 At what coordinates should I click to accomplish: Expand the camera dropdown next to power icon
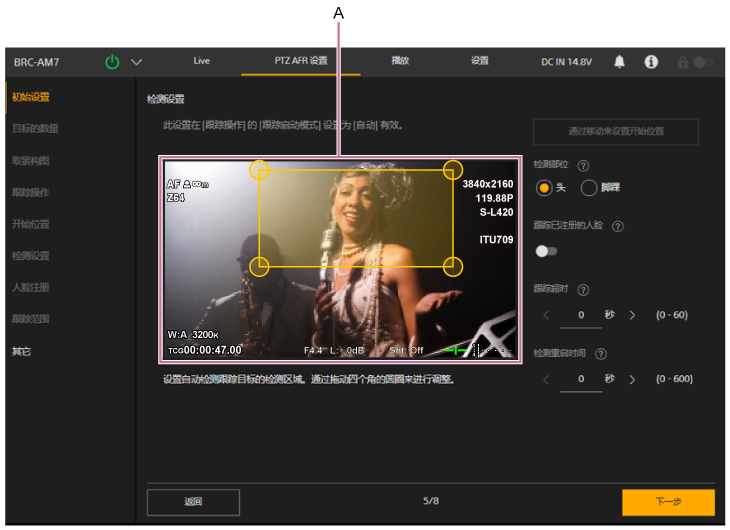[137, 62]
